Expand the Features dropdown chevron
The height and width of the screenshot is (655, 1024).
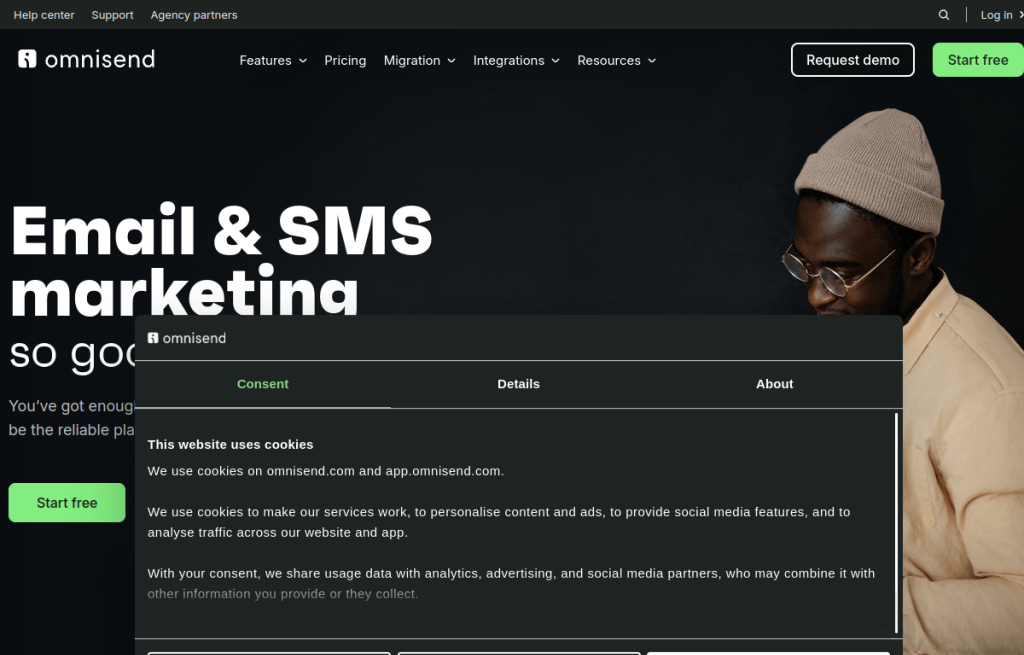[x=303, y=61]
